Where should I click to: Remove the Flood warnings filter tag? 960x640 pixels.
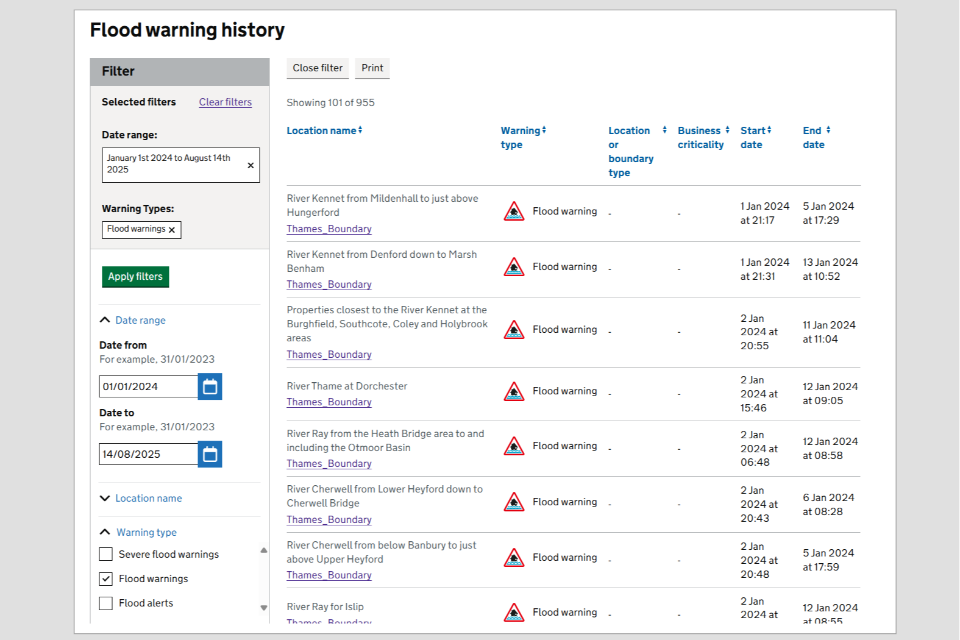172,230
